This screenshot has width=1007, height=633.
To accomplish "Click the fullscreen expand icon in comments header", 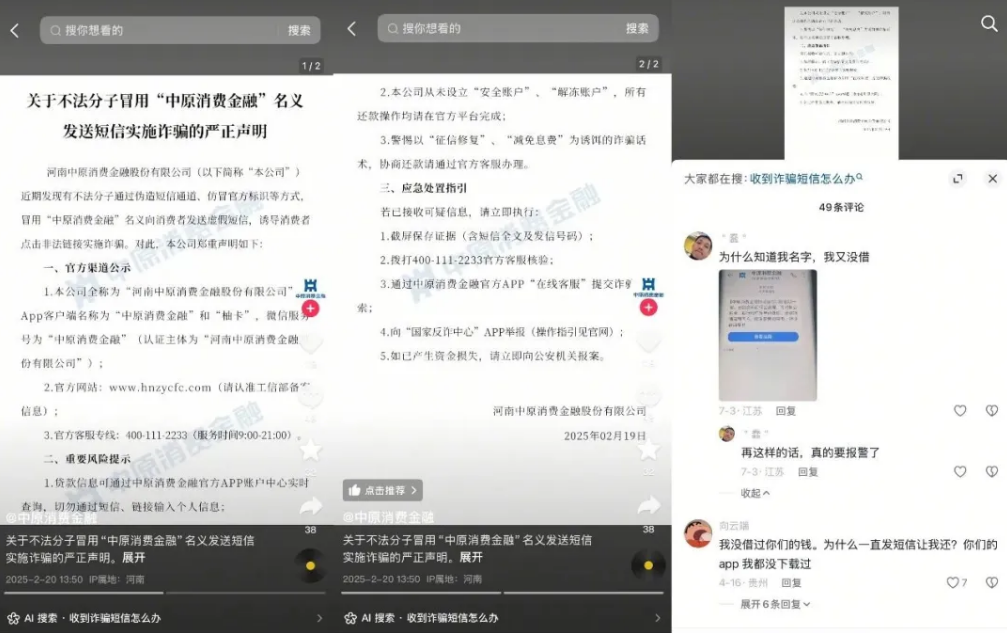I will pyautogui.click(x=958, y=179).
